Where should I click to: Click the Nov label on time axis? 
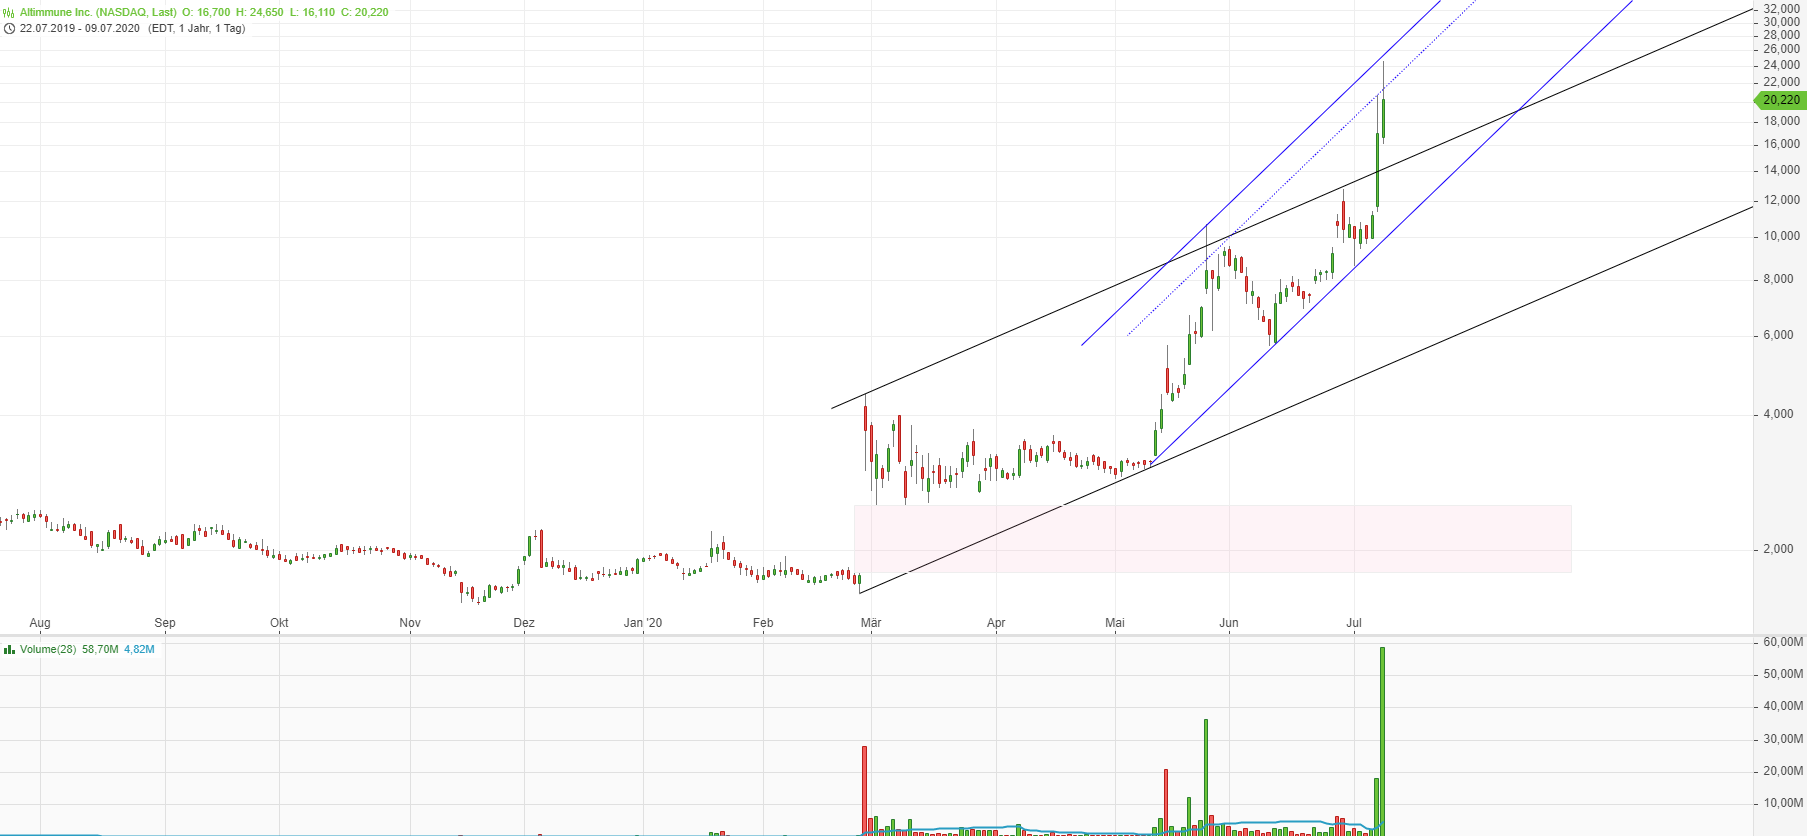[x=410, y=623]
